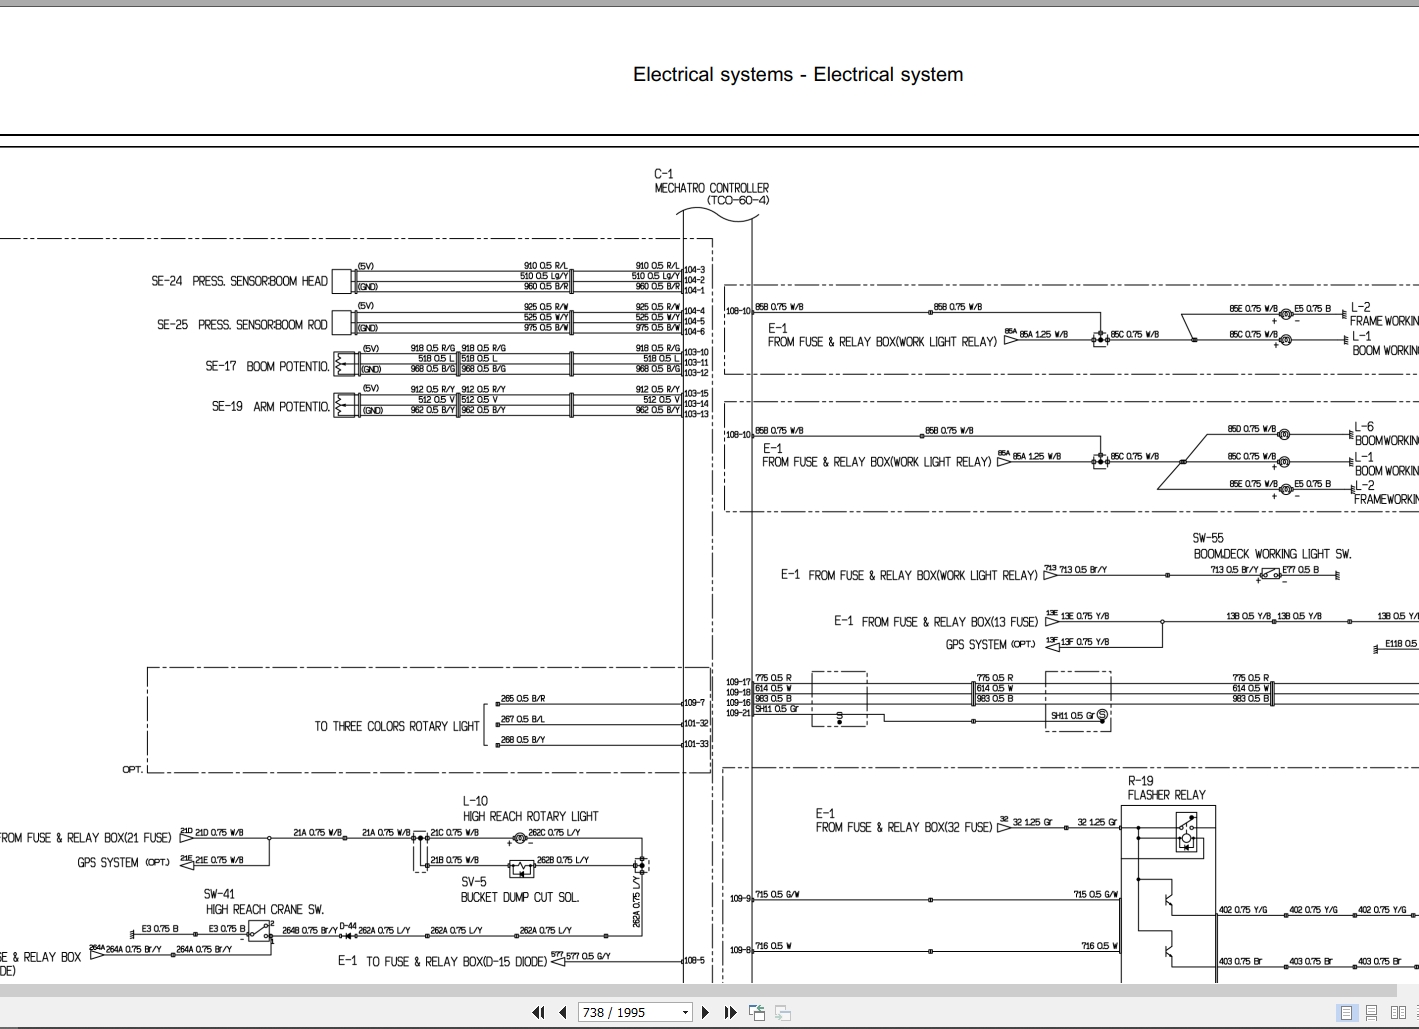Click the L-10 High Reach Rotary Light symbol
The image size is (1419, 1029).
[519, 838]
